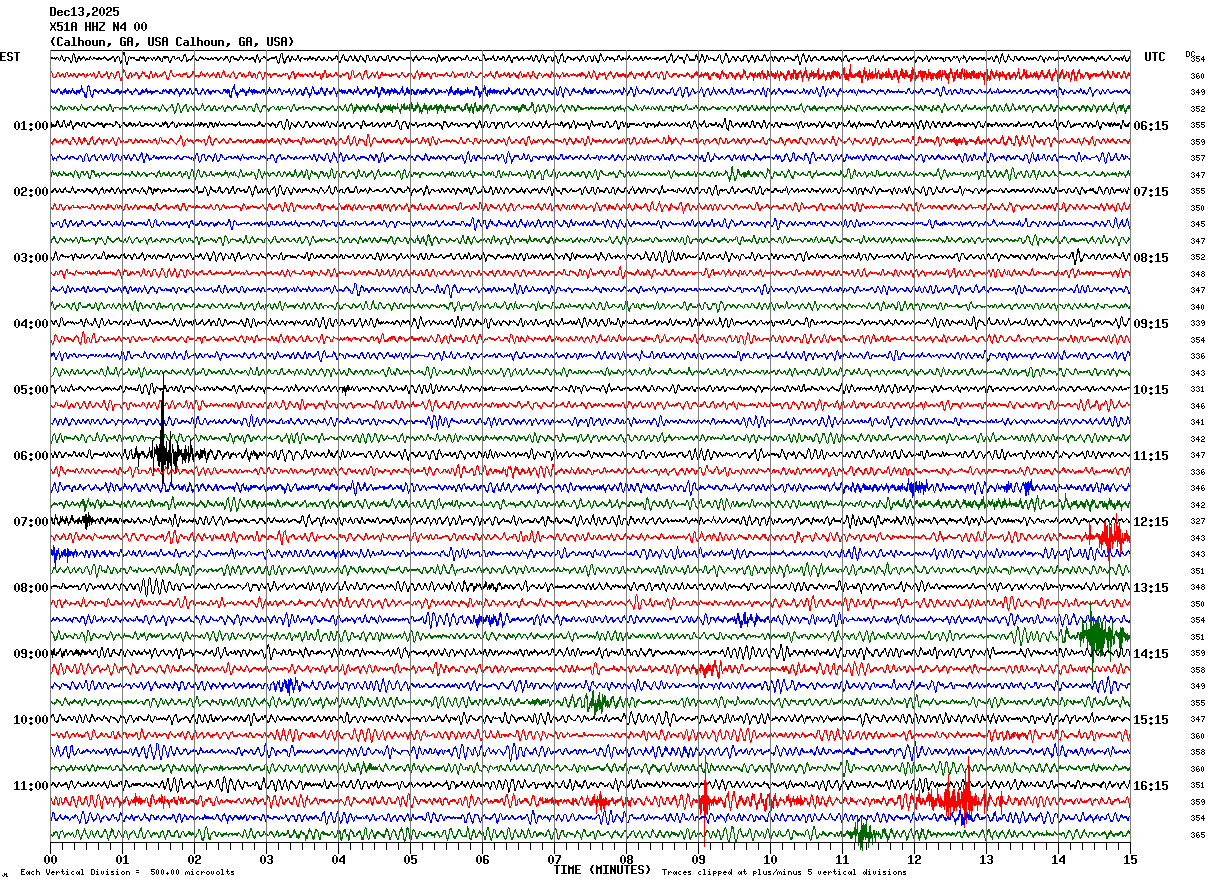The image size is (1210, 886).
Task: Click minute 07 on the time axis
Action: pos(555,859)
